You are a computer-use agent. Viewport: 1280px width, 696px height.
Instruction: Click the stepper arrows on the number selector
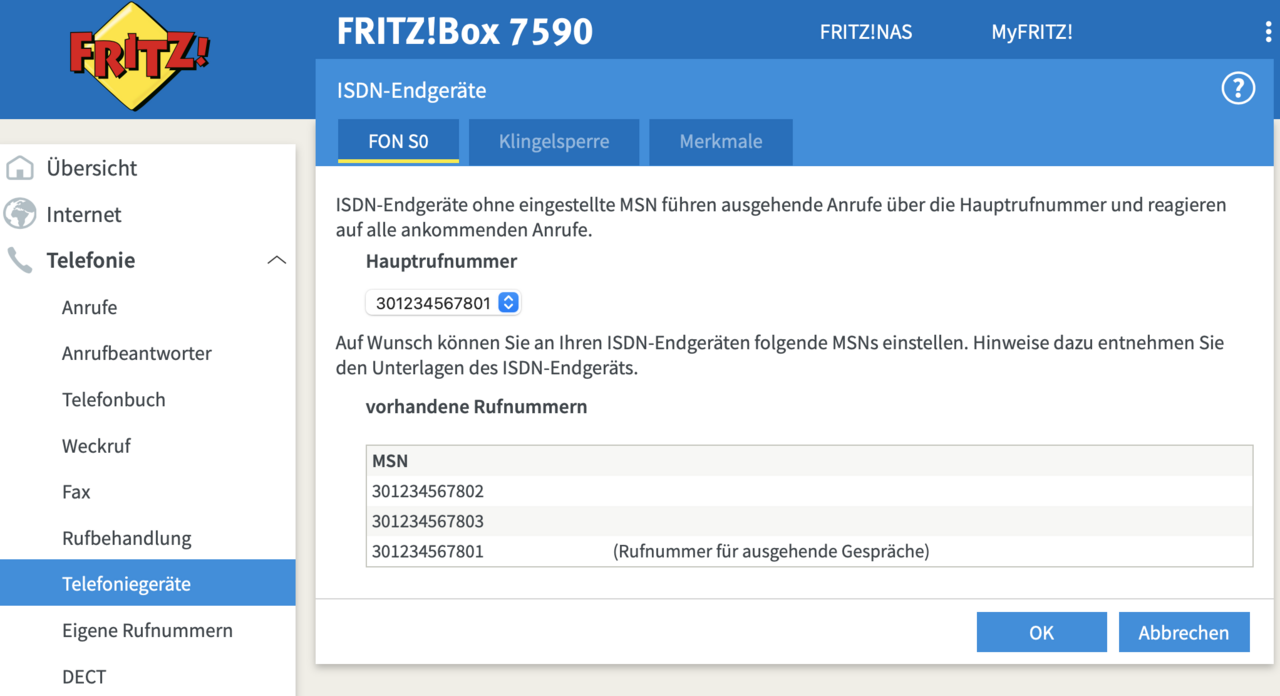pos(507,302)
